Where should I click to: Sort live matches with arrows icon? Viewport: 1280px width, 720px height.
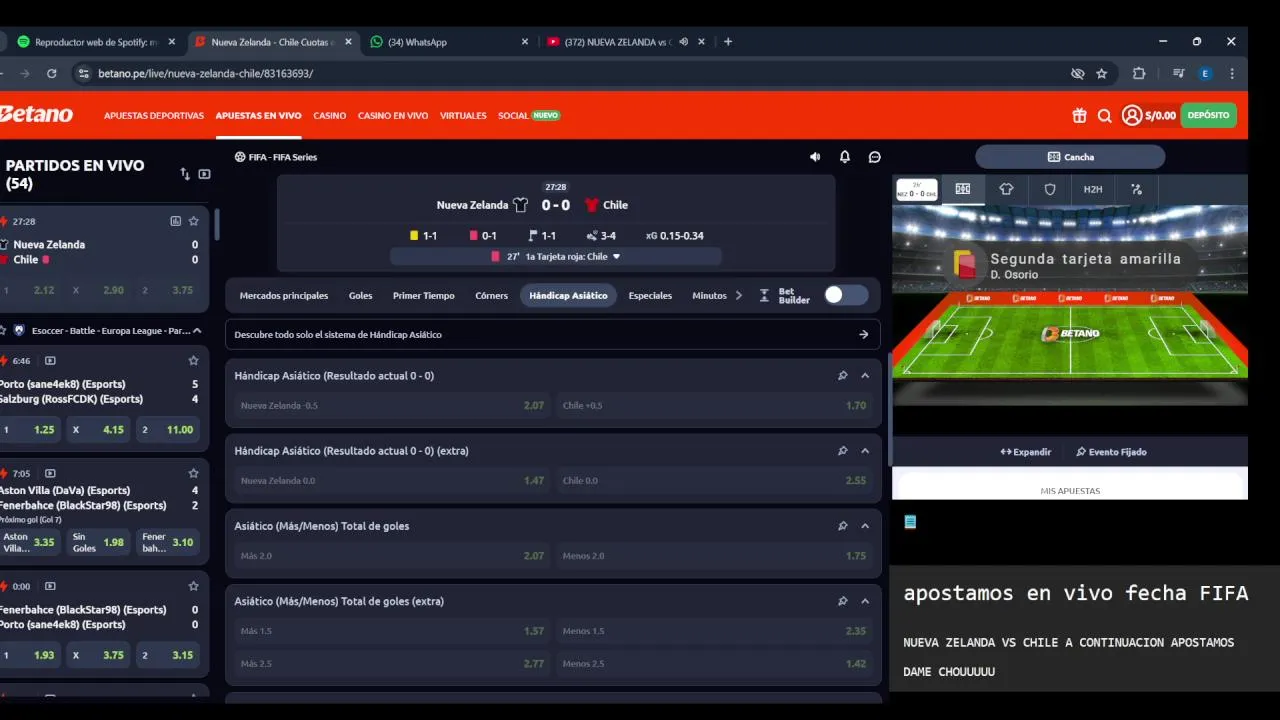click(185, 174)
